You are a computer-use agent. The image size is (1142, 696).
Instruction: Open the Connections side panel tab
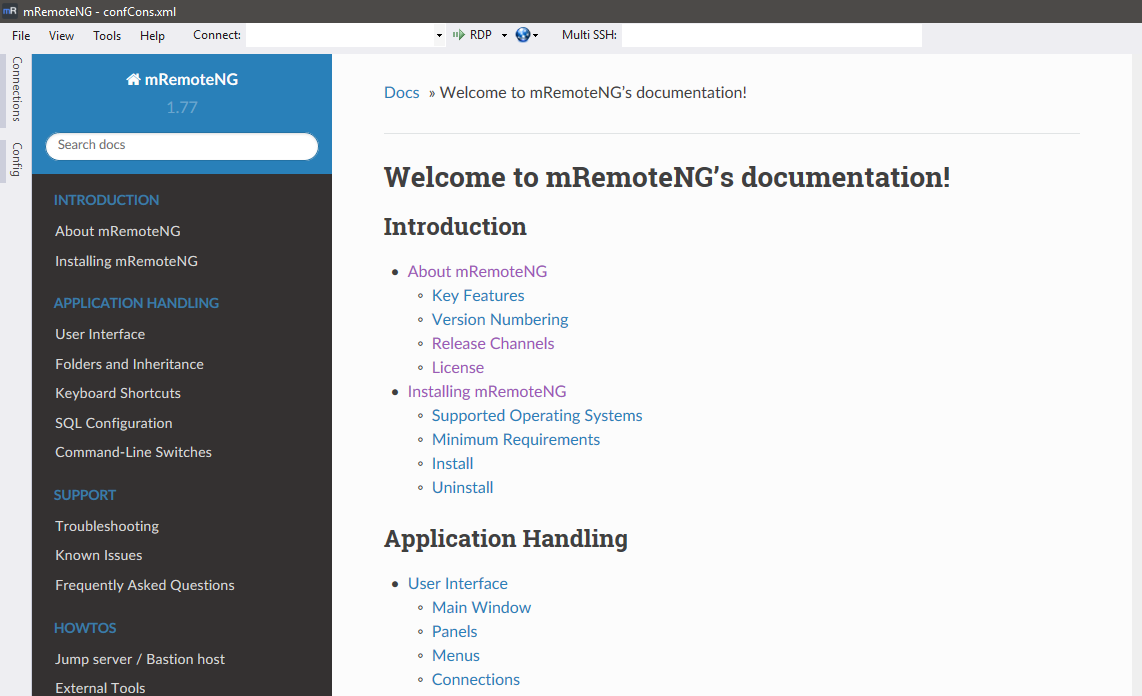tap(16, 88)
